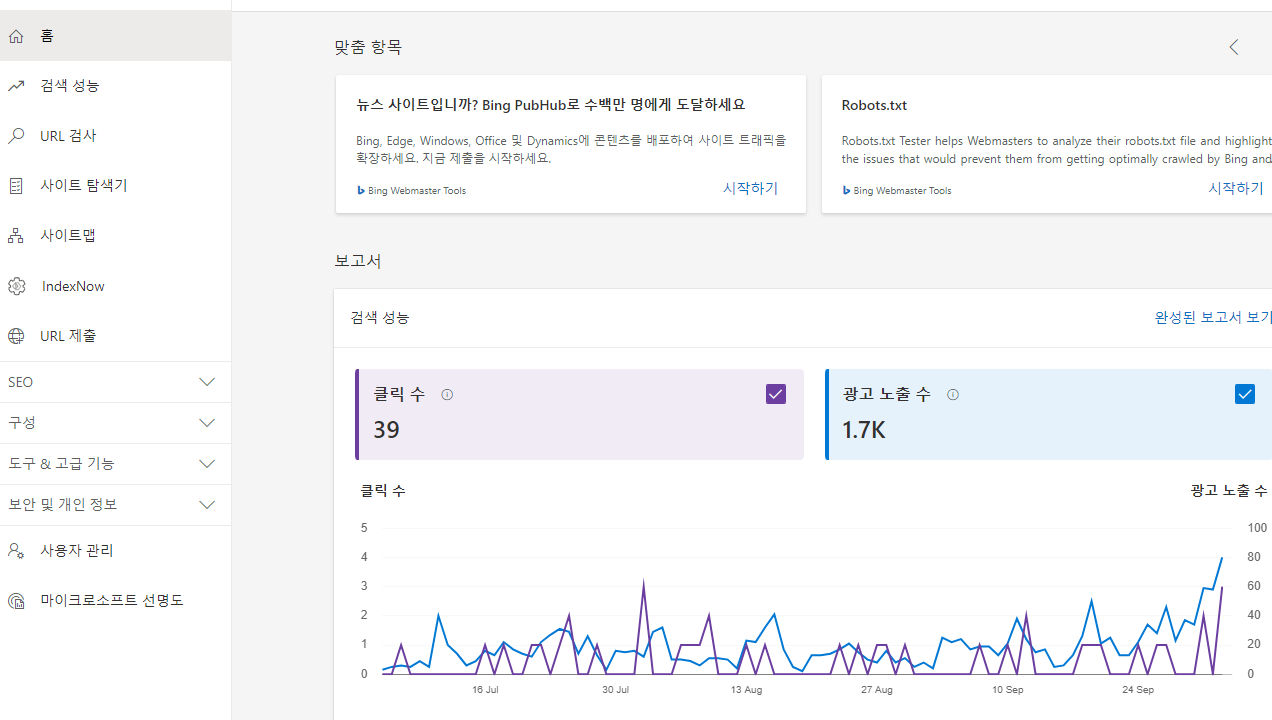Screen dimensions: 1272x720
Task: Open the 사용자 관리 section
Action: (74, 550)
